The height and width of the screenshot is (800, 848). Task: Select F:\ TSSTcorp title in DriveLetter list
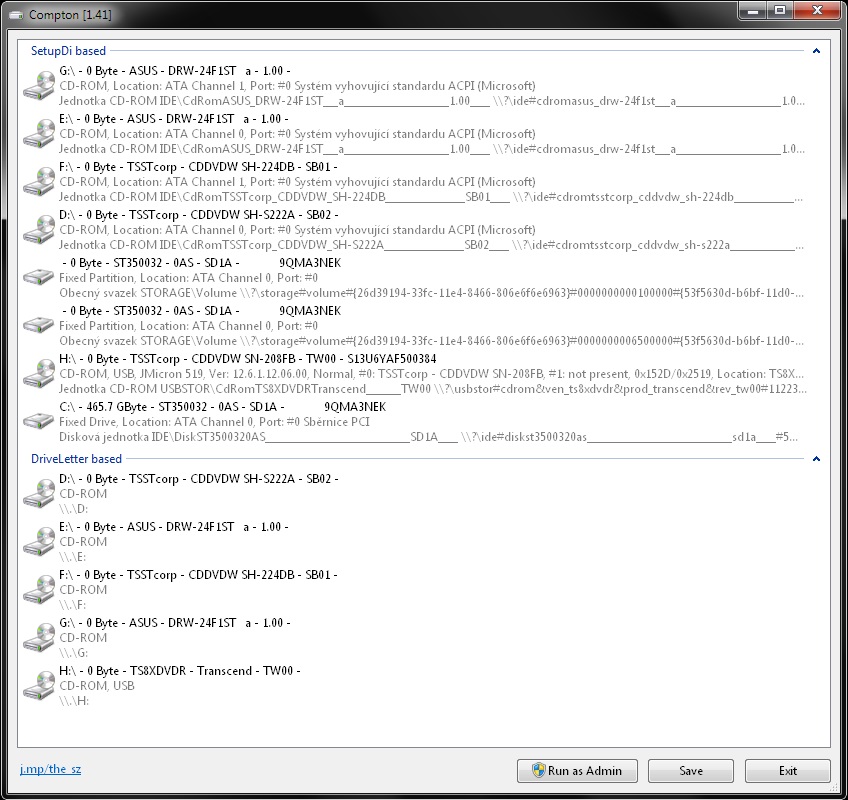pyautogui.click(x=198, y=574)
